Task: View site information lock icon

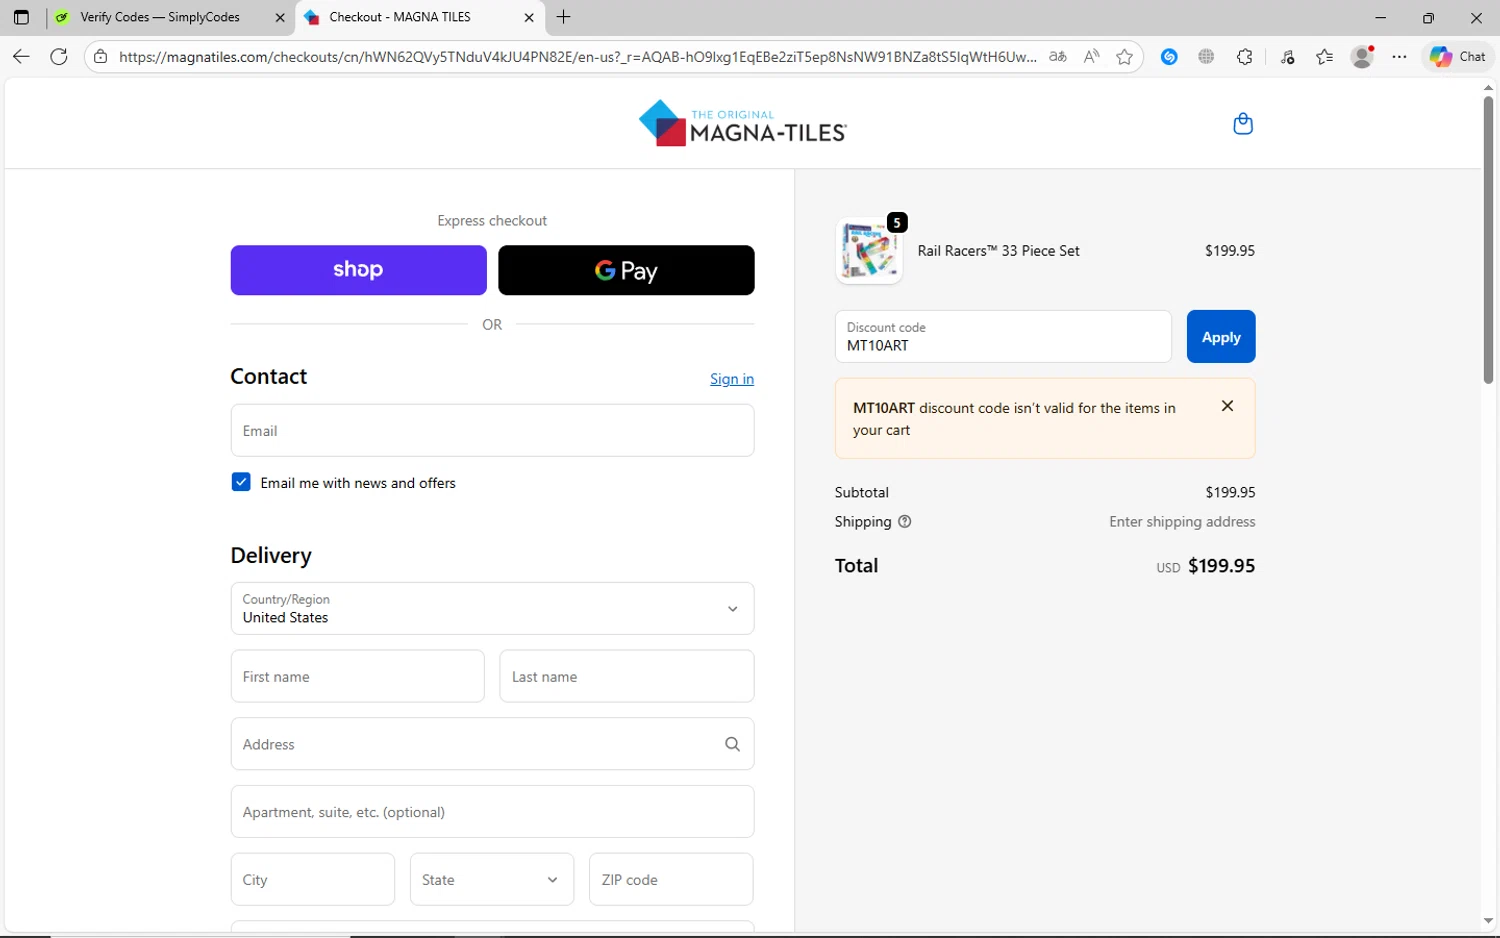Action: (x=100, y=57)
